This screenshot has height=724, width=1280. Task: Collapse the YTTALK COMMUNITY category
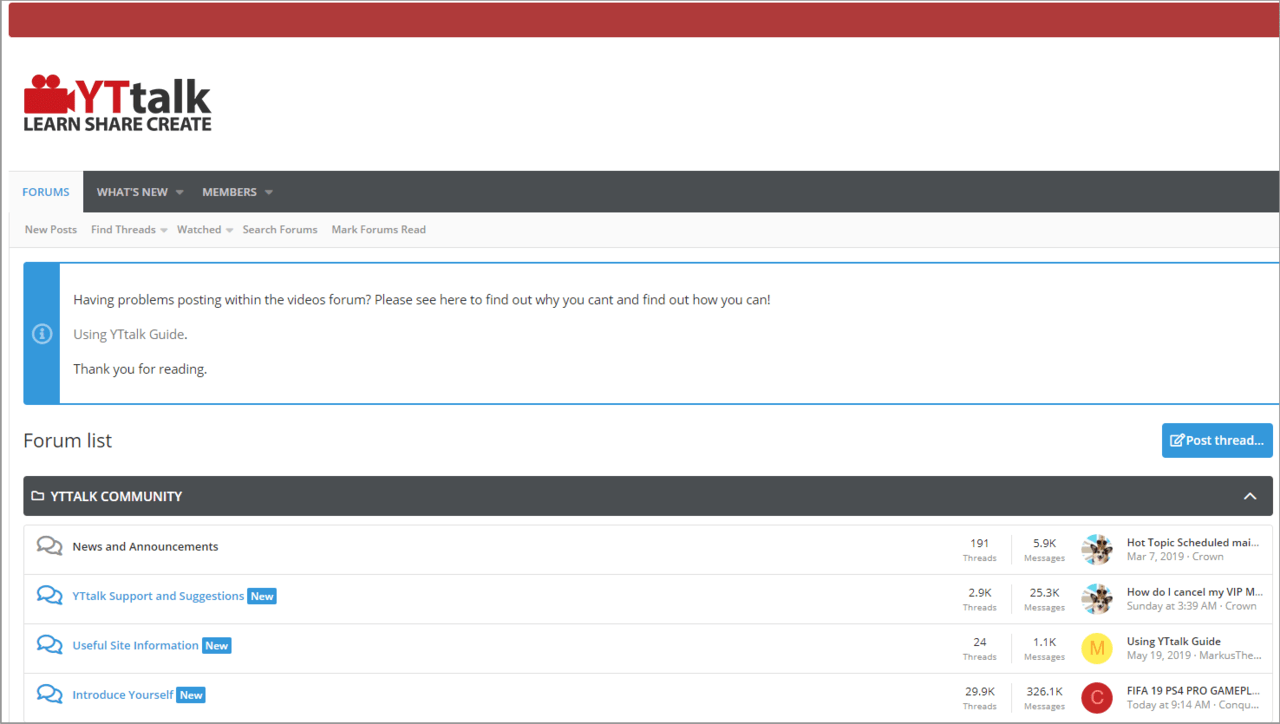pos(1250,496)
